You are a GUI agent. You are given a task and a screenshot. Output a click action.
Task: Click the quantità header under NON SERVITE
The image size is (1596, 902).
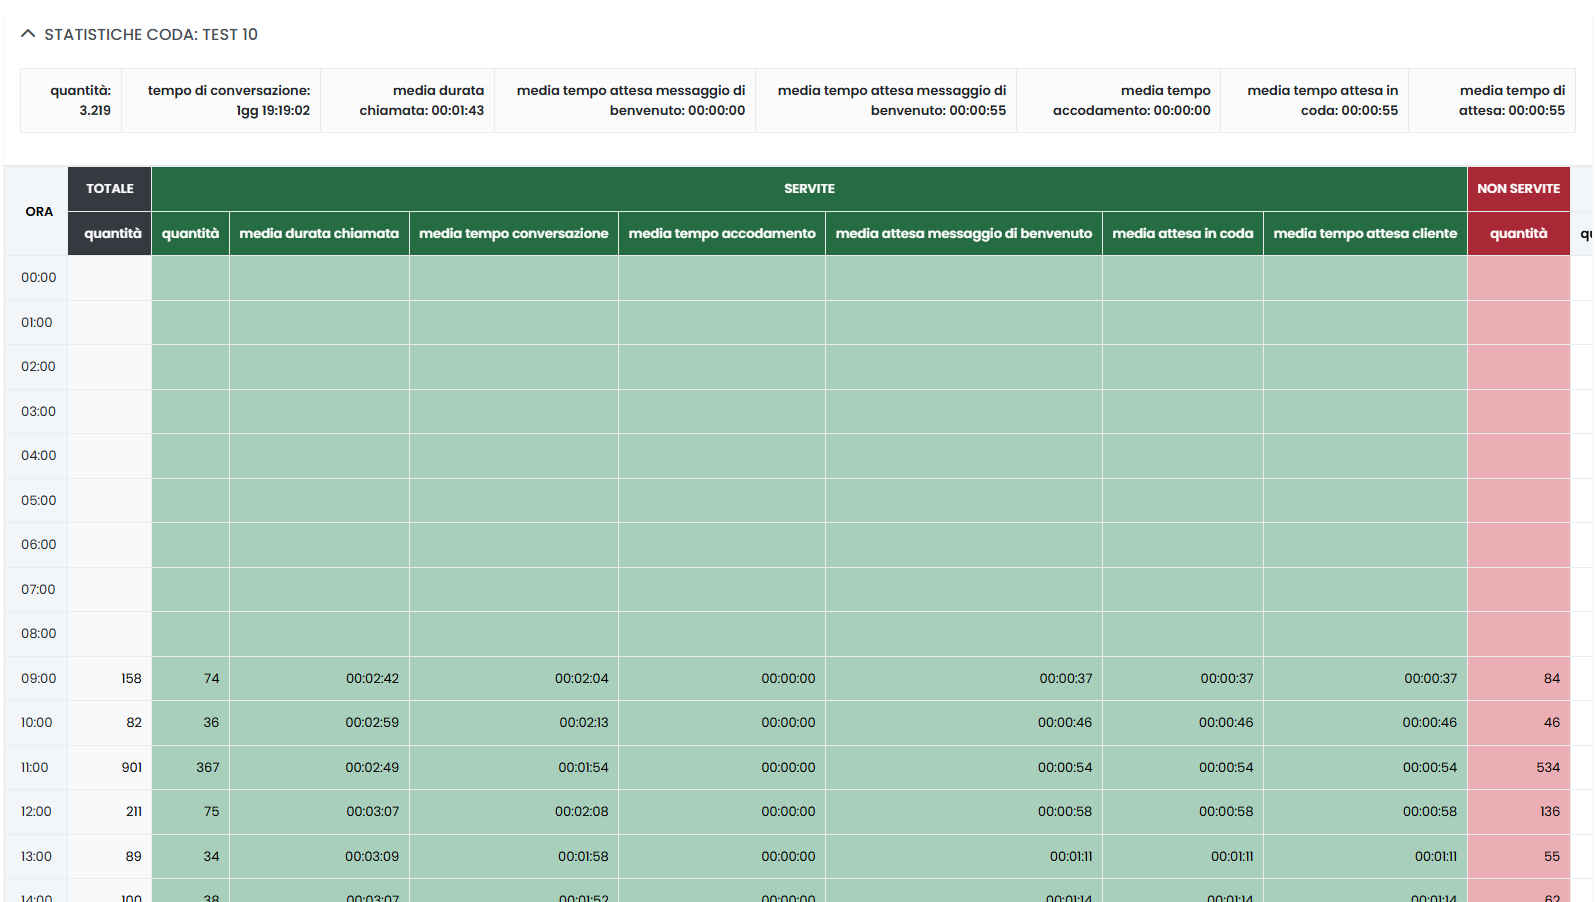coord(1517,234)
